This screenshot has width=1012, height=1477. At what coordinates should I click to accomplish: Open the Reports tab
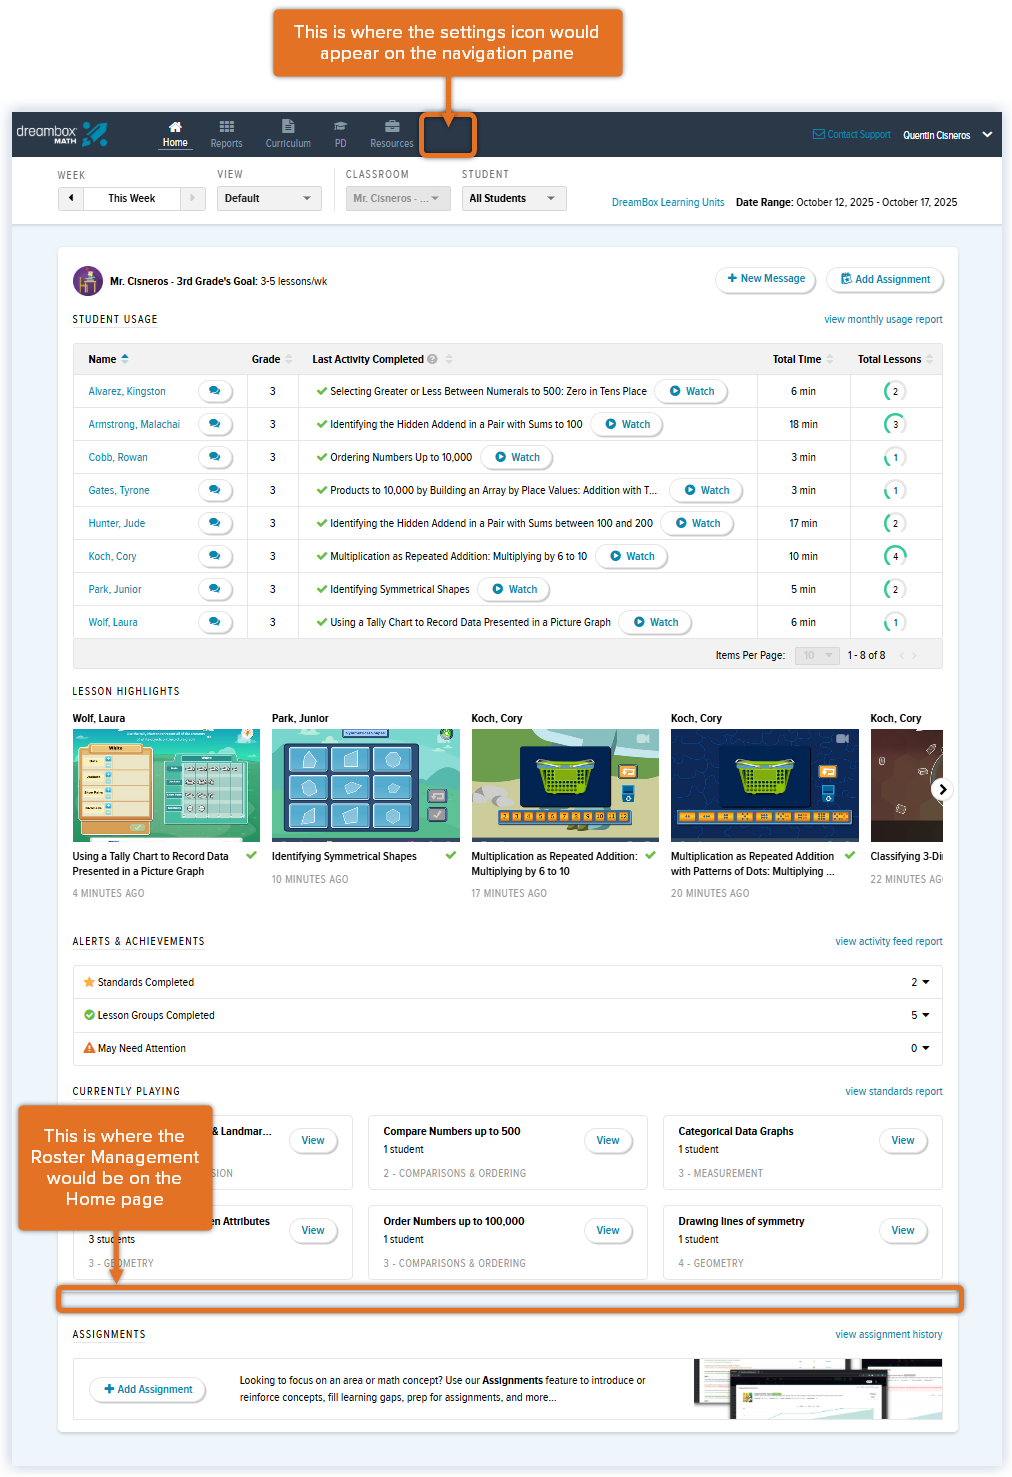click(226, 134)
